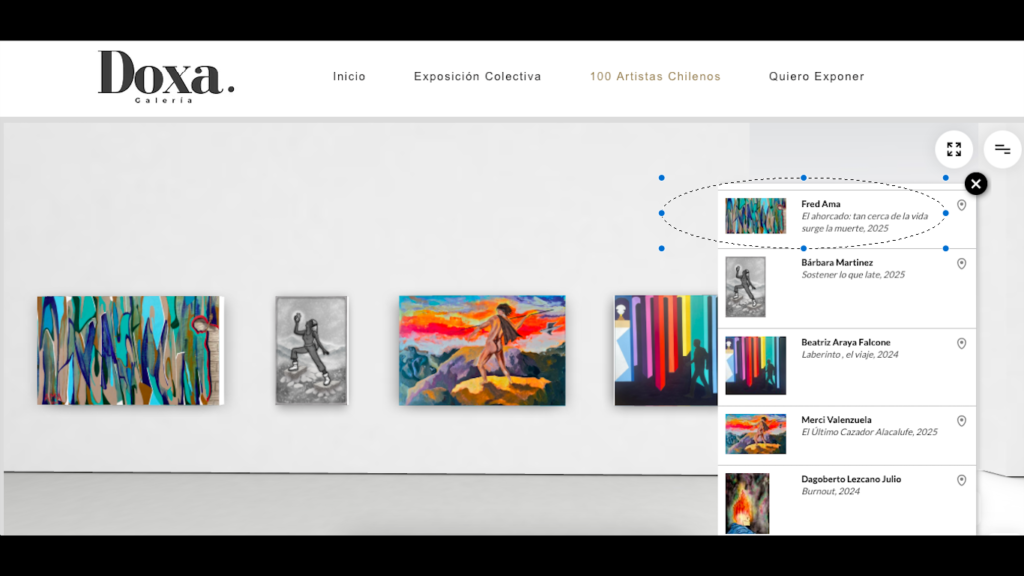
Task: Open the Quiero Exponer page
Action: point(816,76)
